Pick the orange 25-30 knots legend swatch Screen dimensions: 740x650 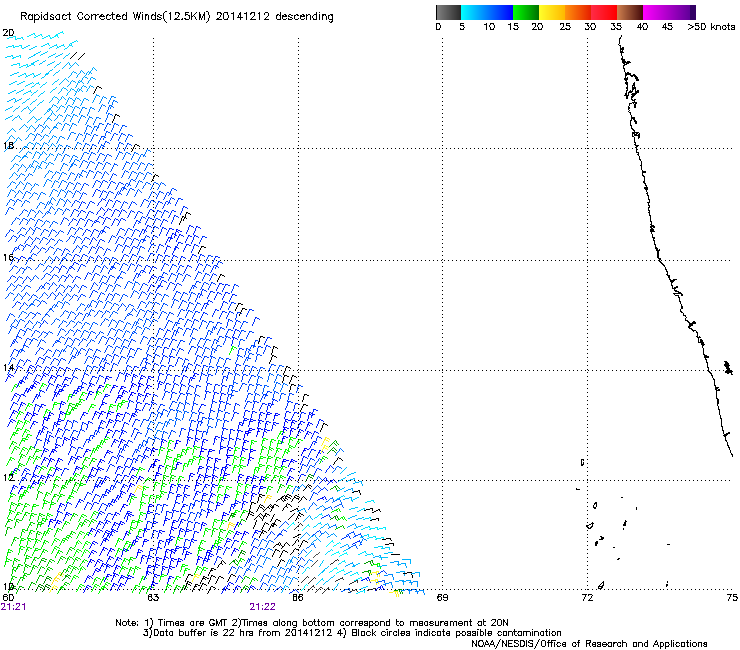[x=578, y=12]
